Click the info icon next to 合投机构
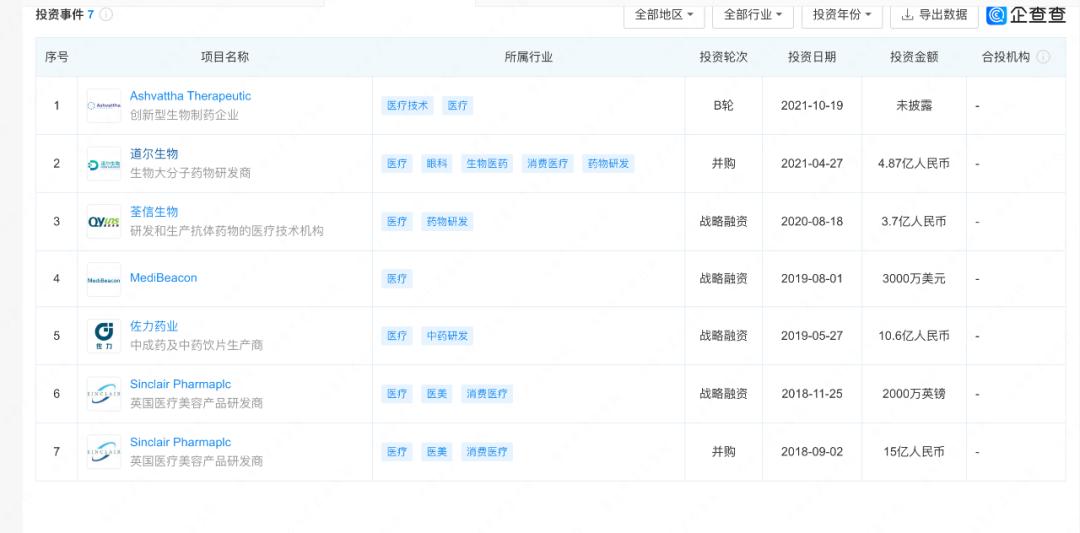This screenshot has width=1080, height=533. point(1043,57)
